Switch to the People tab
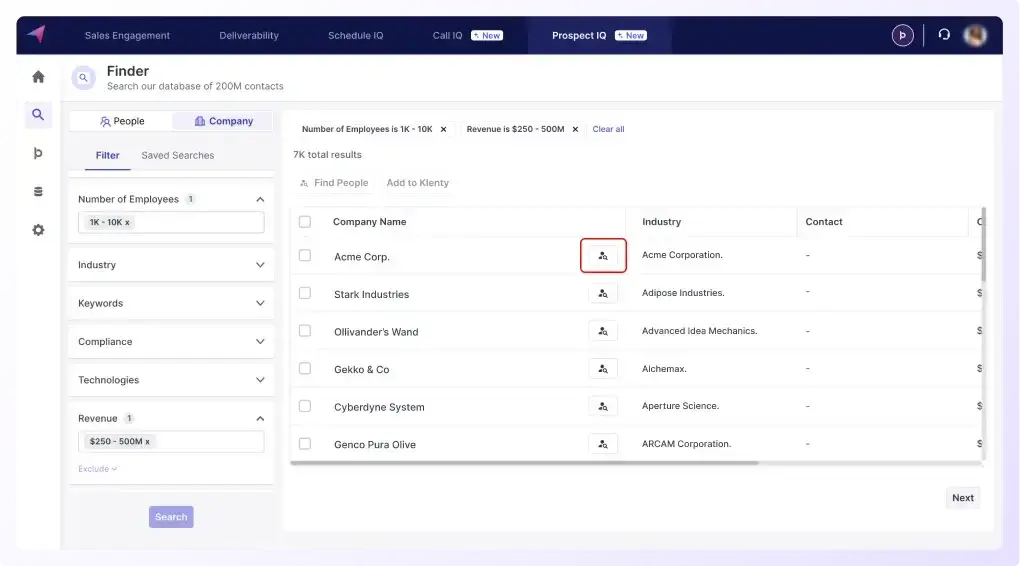1020x566 pixels. 122,121
